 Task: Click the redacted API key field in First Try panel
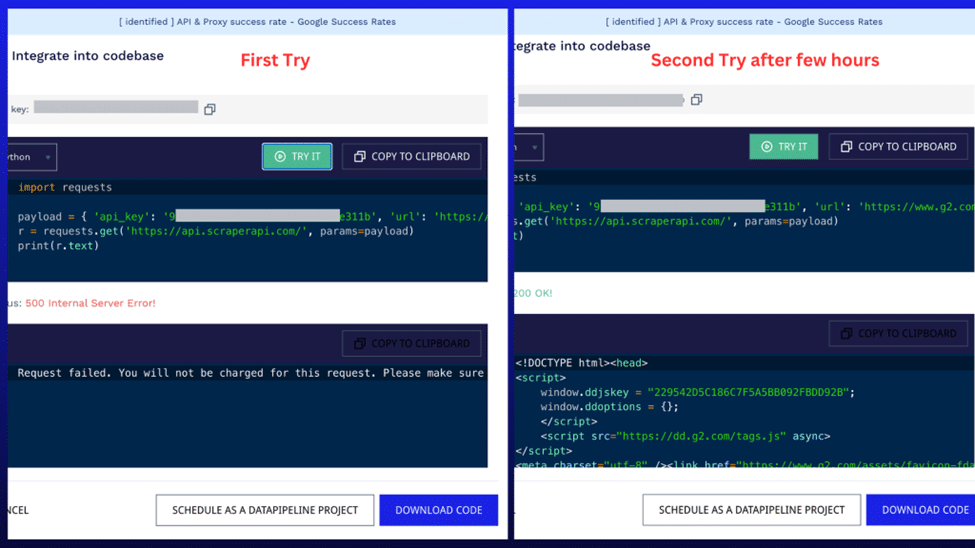point(116,108)
